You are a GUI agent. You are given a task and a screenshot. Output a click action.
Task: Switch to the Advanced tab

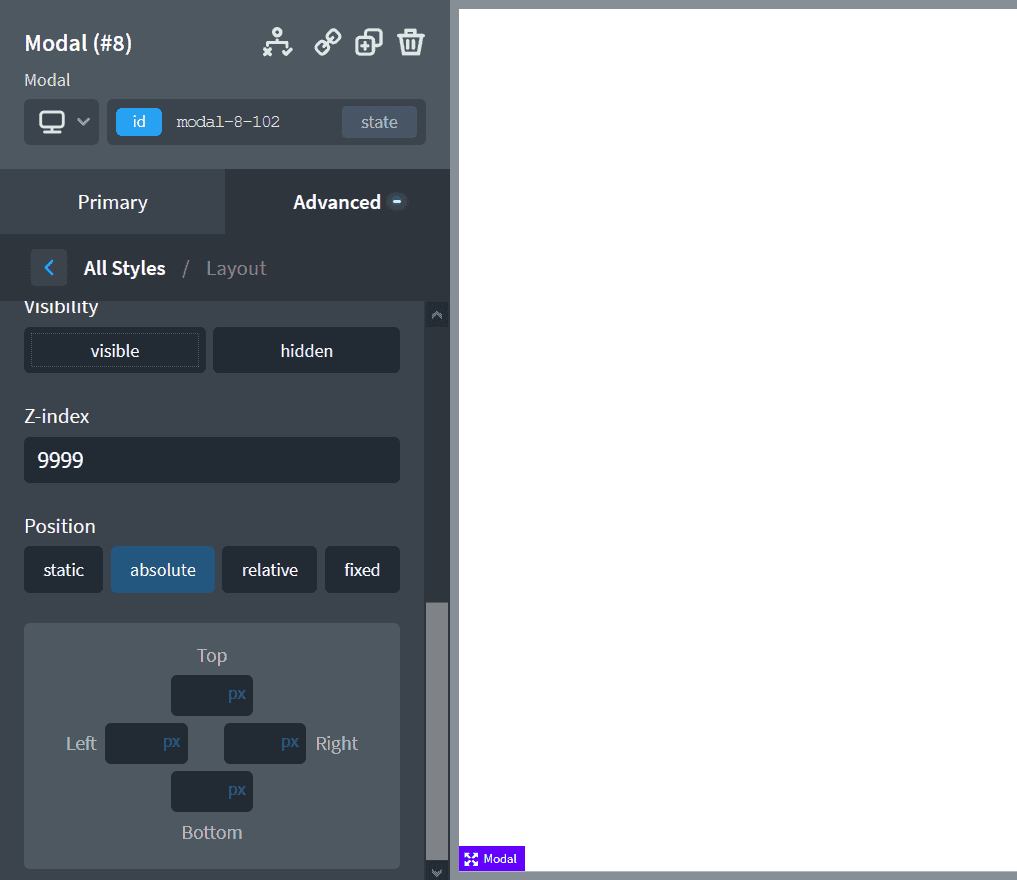(x=337, y=202)
